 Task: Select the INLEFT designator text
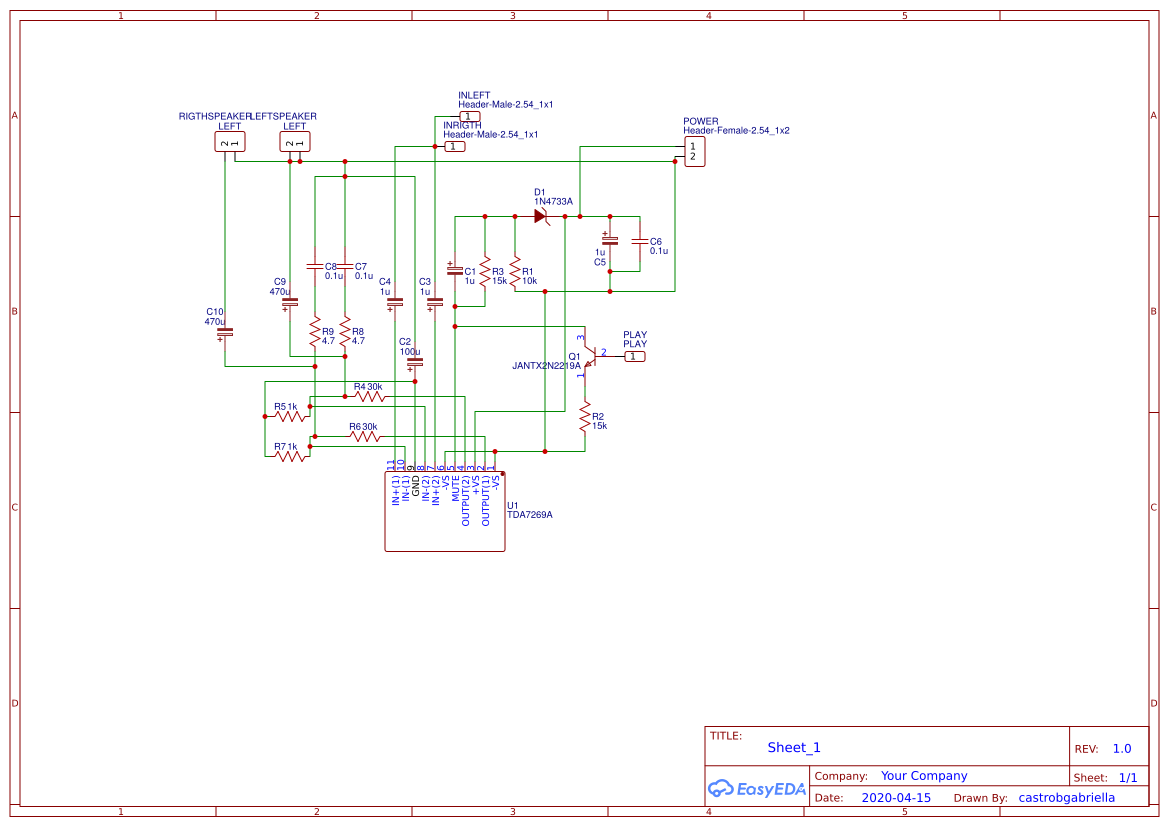[474, 95]
